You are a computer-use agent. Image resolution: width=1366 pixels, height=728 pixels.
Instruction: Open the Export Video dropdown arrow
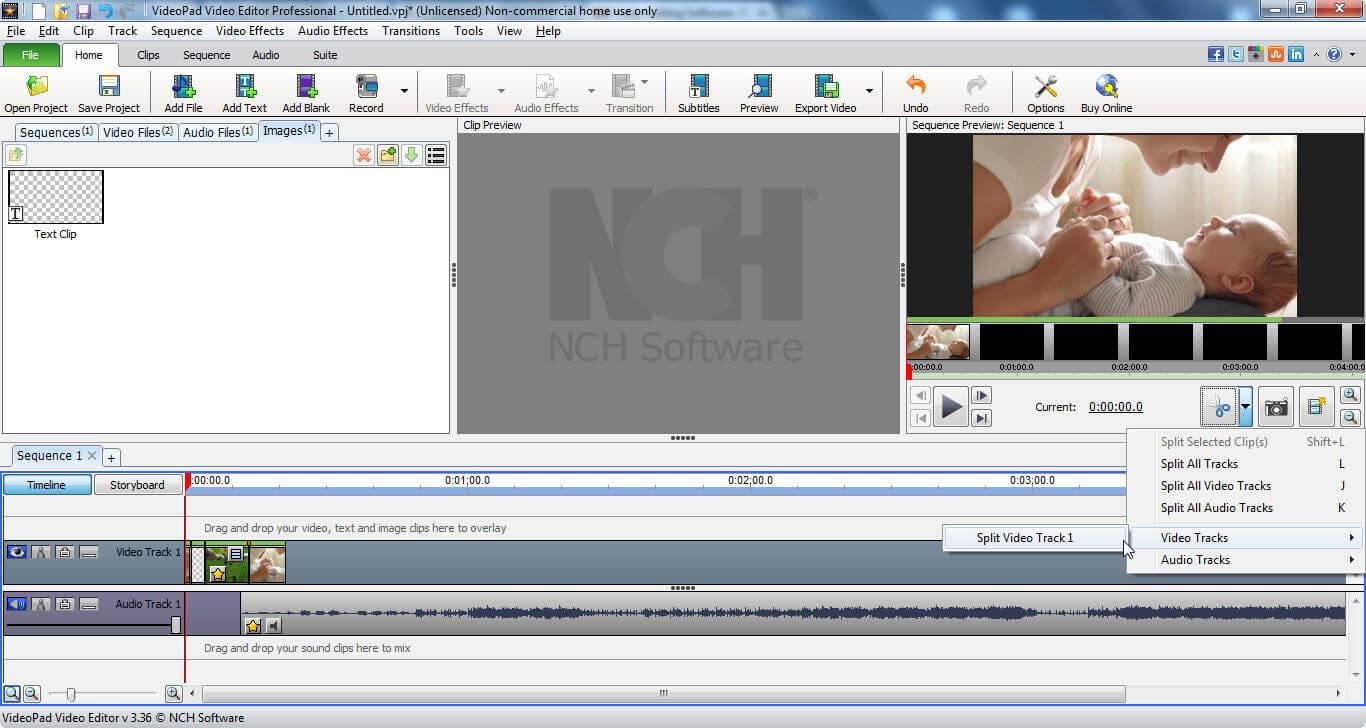(x=869, y=91)
